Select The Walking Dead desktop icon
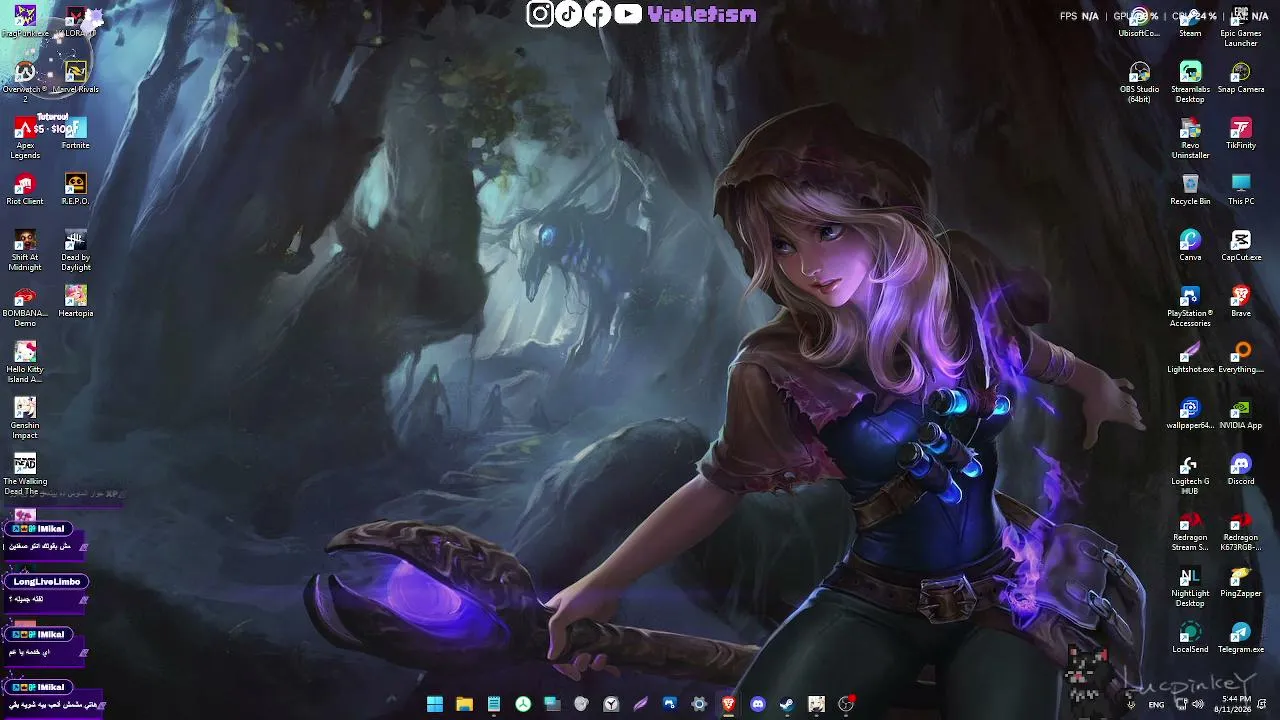The height and width of the screenshot is (720, 1280). (x=25, y=474)
